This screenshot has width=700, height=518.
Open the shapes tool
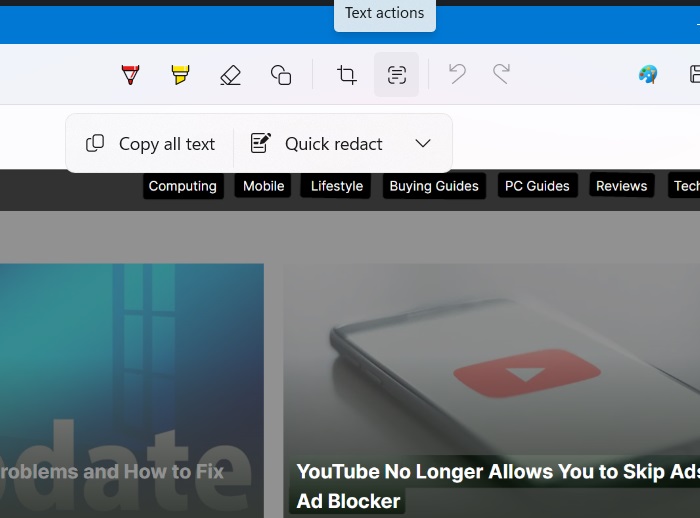click(x=281, y=75)
